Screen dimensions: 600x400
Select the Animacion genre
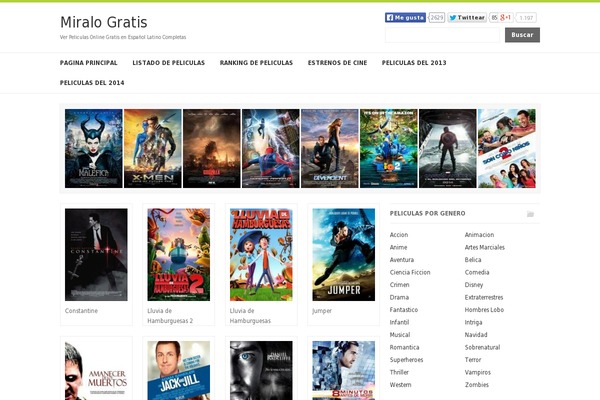(x=479, y=235)
